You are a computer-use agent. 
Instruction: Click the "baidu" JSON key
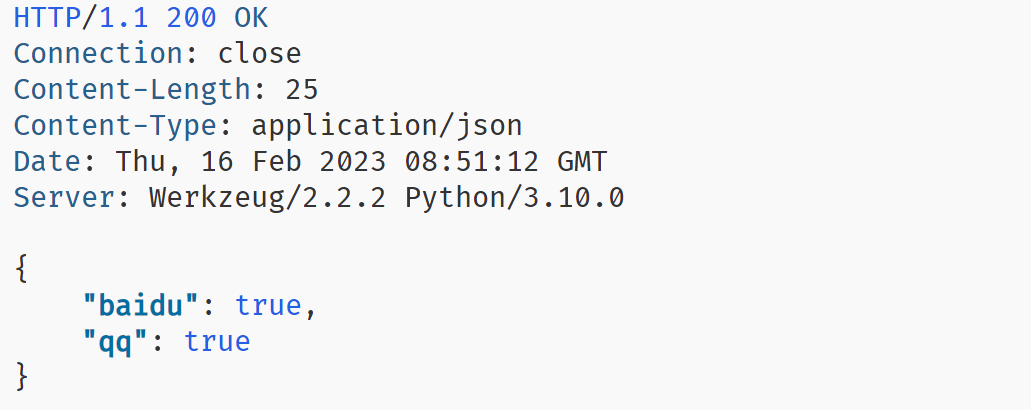141,306
